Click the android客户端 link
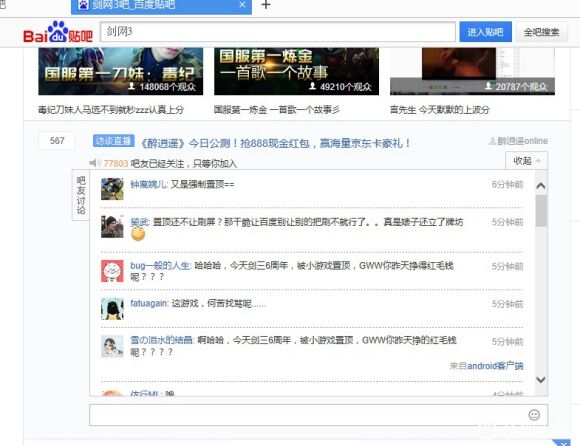Image resolution: width=580 pixels, height=446 pixels. click(x=495, y=366)
